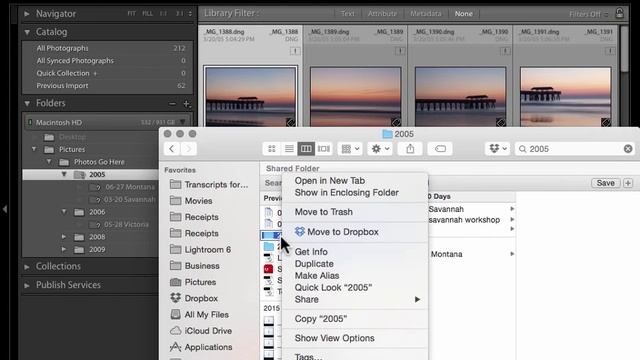The width and height of the screenshot is (640, 360).
Task: Choose Quick Look "2005"
Action: (333, 287)
